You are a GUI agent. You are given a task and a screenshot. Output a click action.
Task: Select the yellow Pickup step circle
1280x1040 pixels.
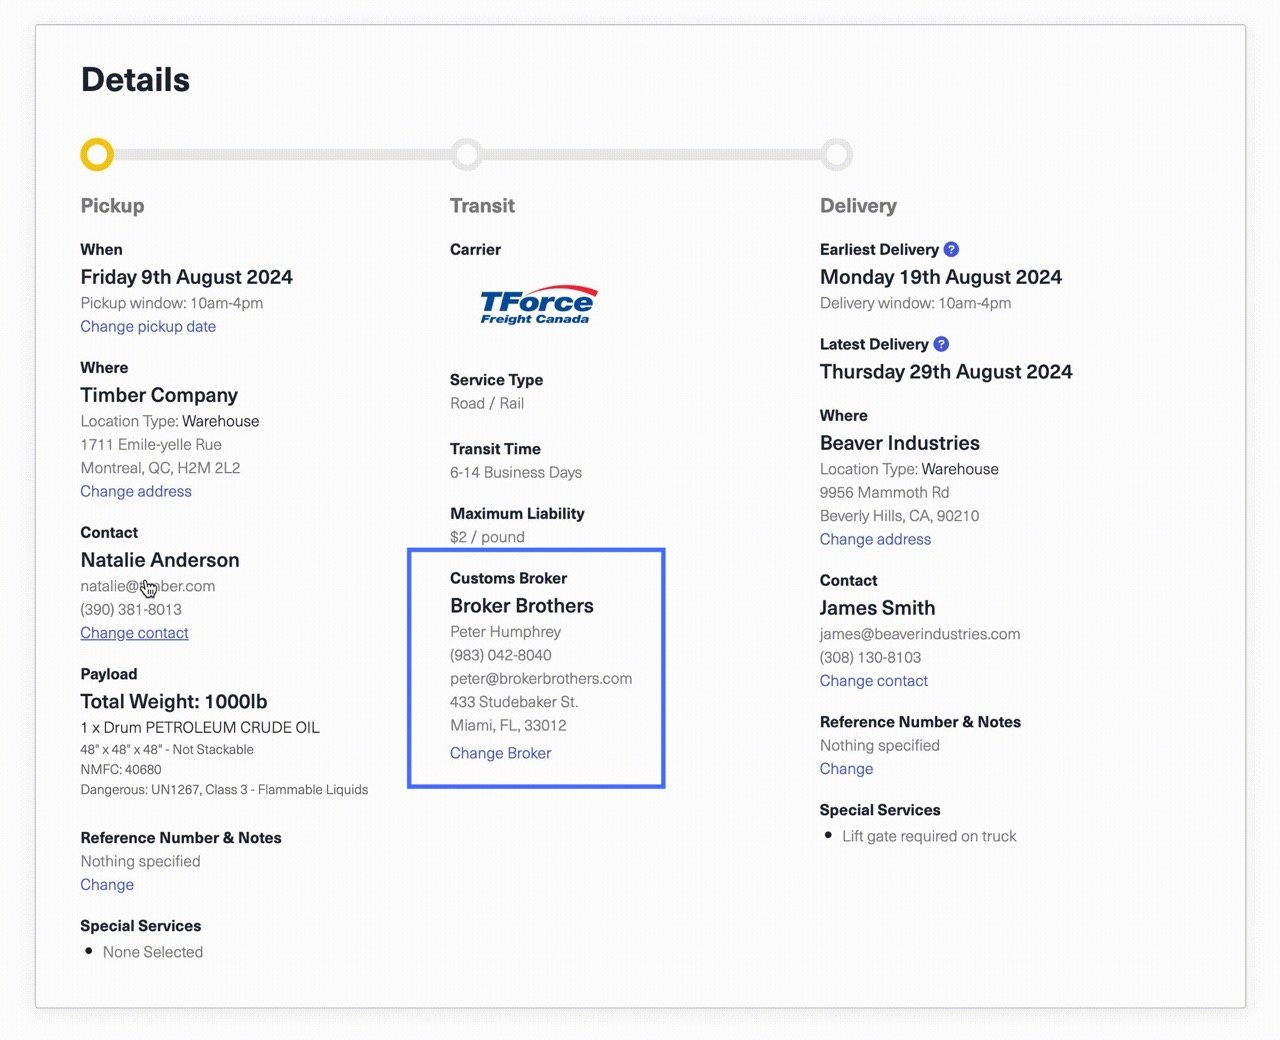coord(97,155)
